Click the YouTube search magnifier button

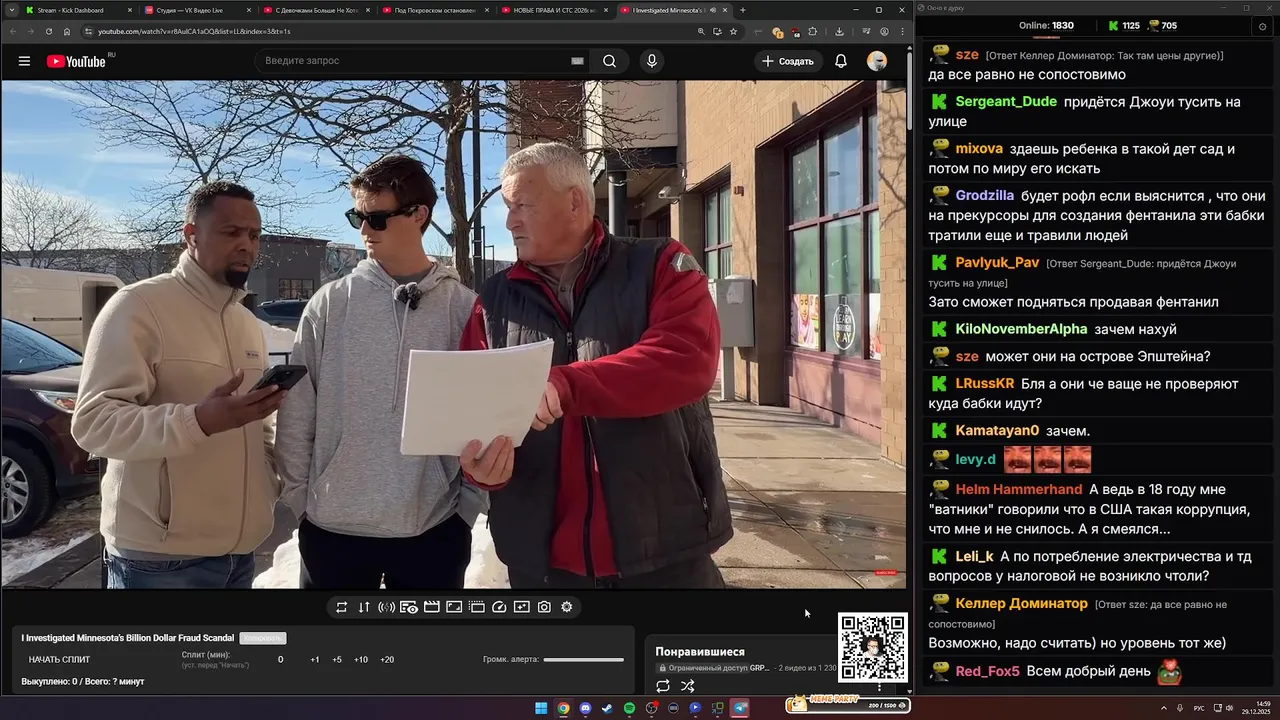(609, 61)
